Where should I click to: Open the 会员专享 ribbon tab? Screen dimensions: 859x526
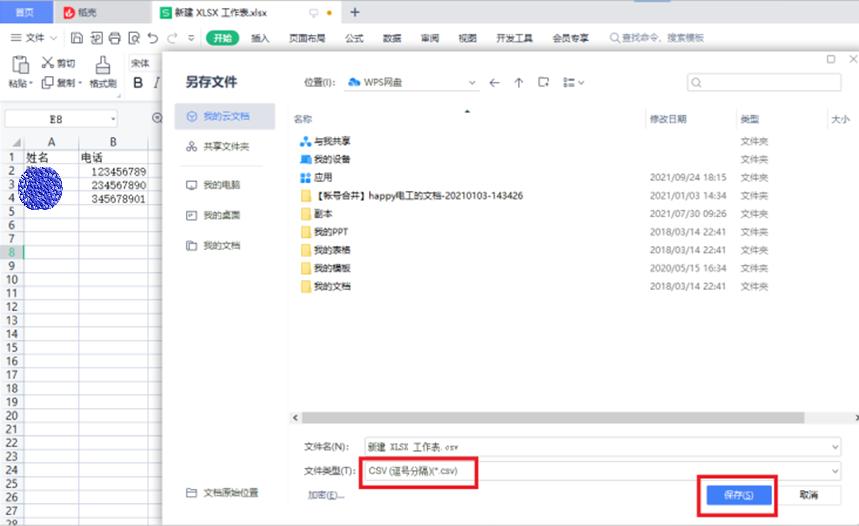point(570,38)
